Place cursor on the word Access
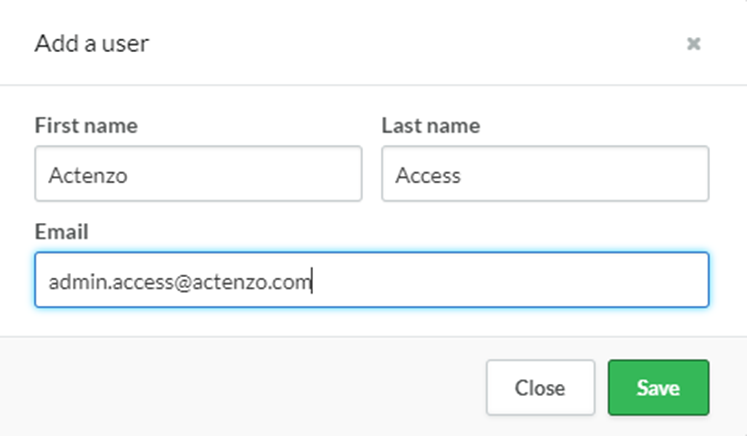This screenshot has width=747, height=436. click(x=428, y=175)
